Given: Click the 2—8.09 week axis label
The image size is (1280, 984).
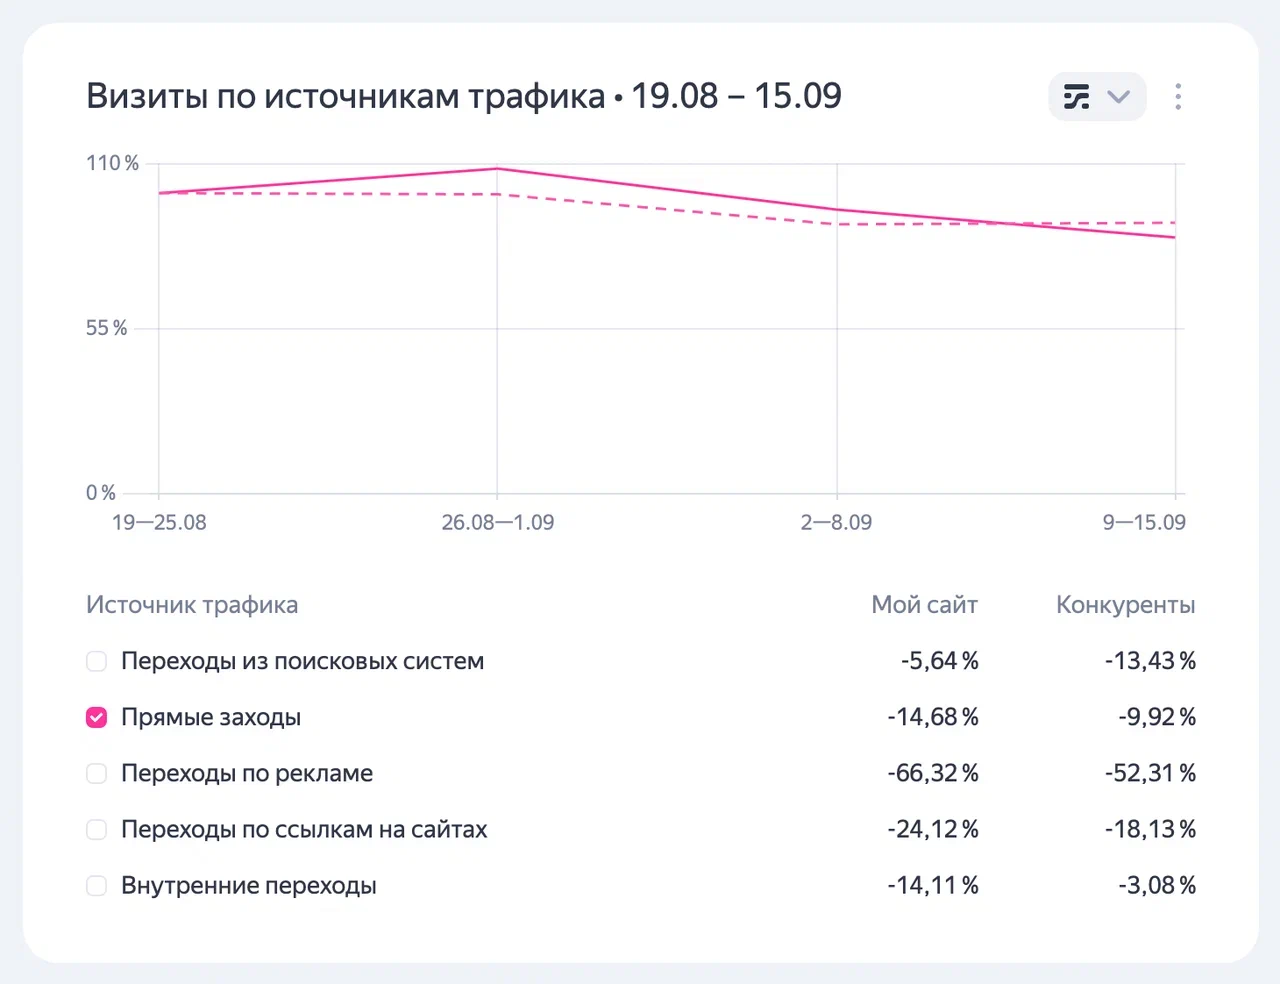Looking at the screenshot, I should tap(836, 522).
